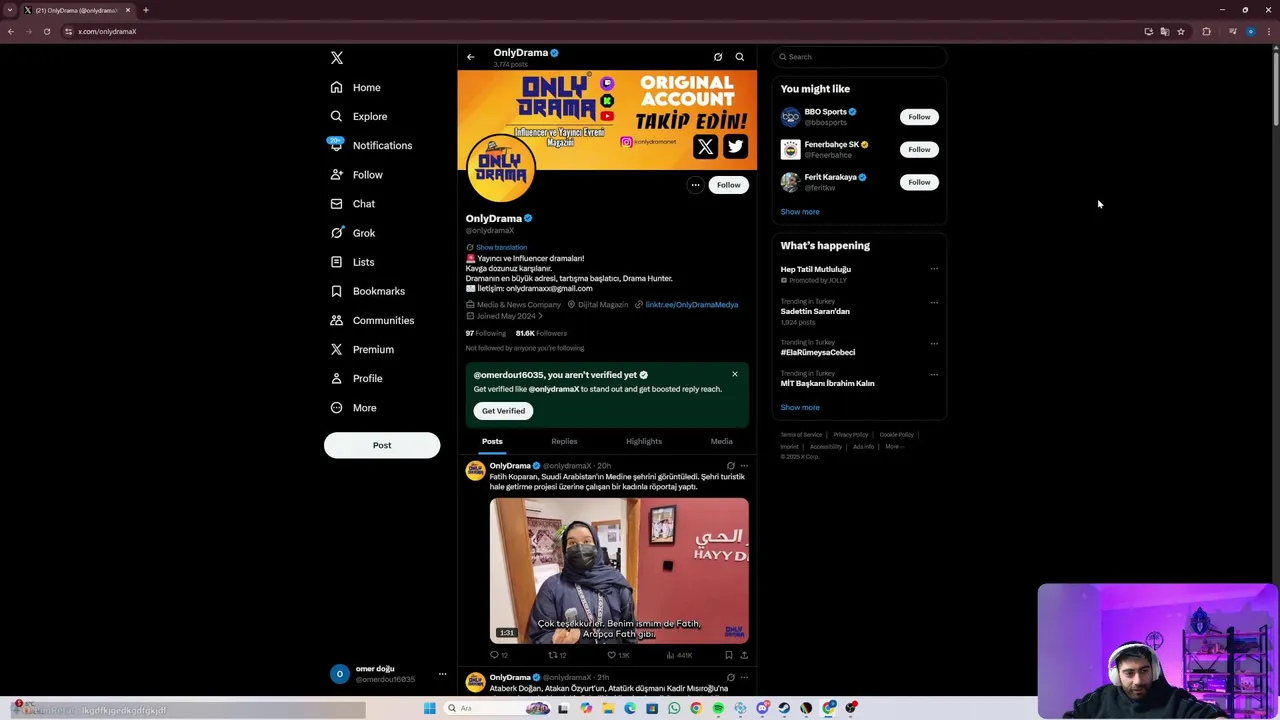Click the X search input field
This screenshot has width=1280, height=720.
tap(860, 57)
